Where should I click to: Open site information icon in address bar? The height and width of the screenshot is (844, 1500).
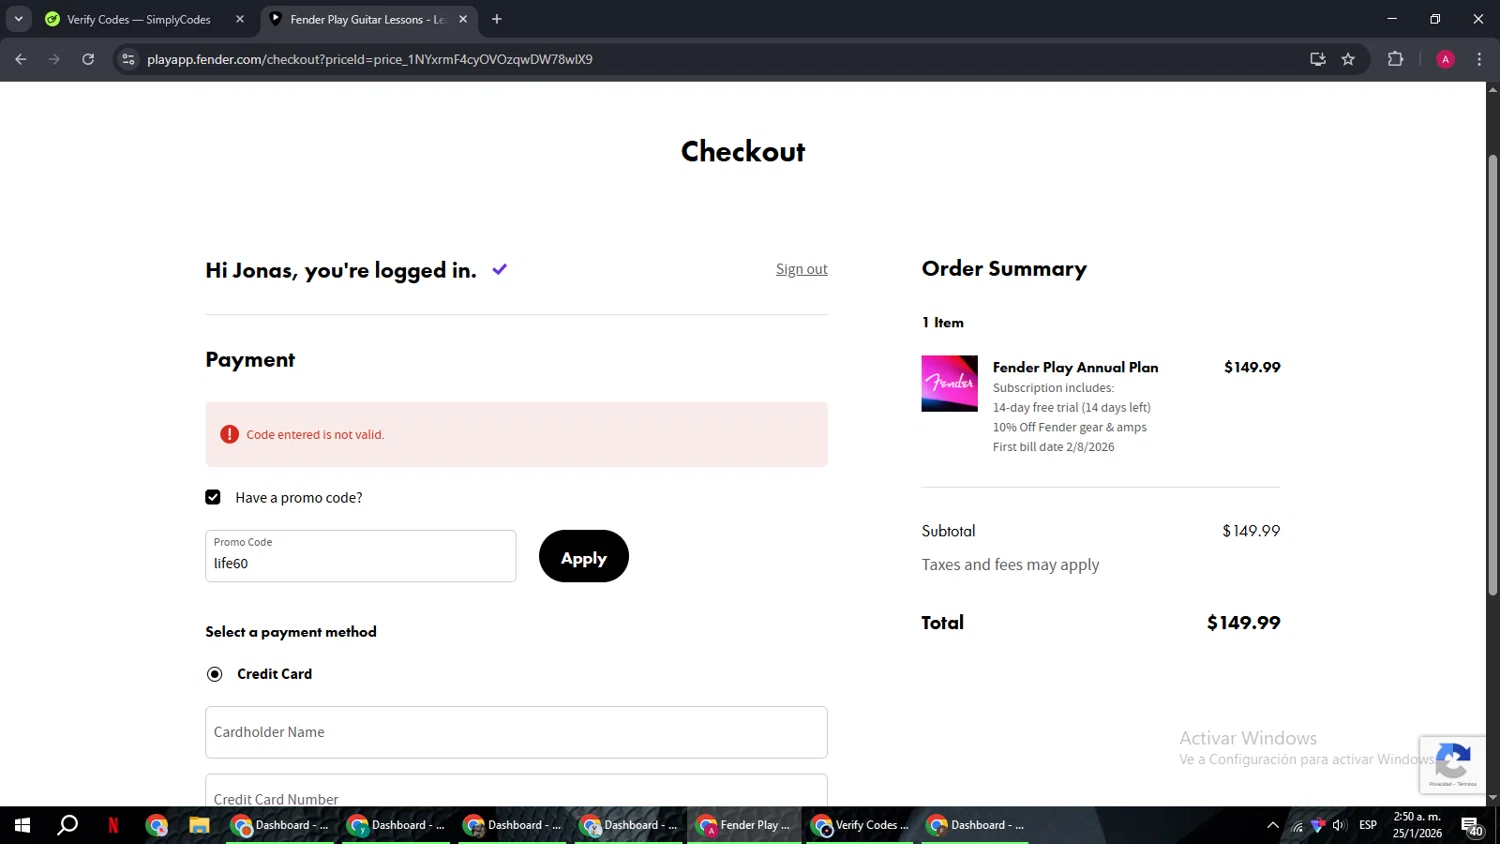click(128, 59)
